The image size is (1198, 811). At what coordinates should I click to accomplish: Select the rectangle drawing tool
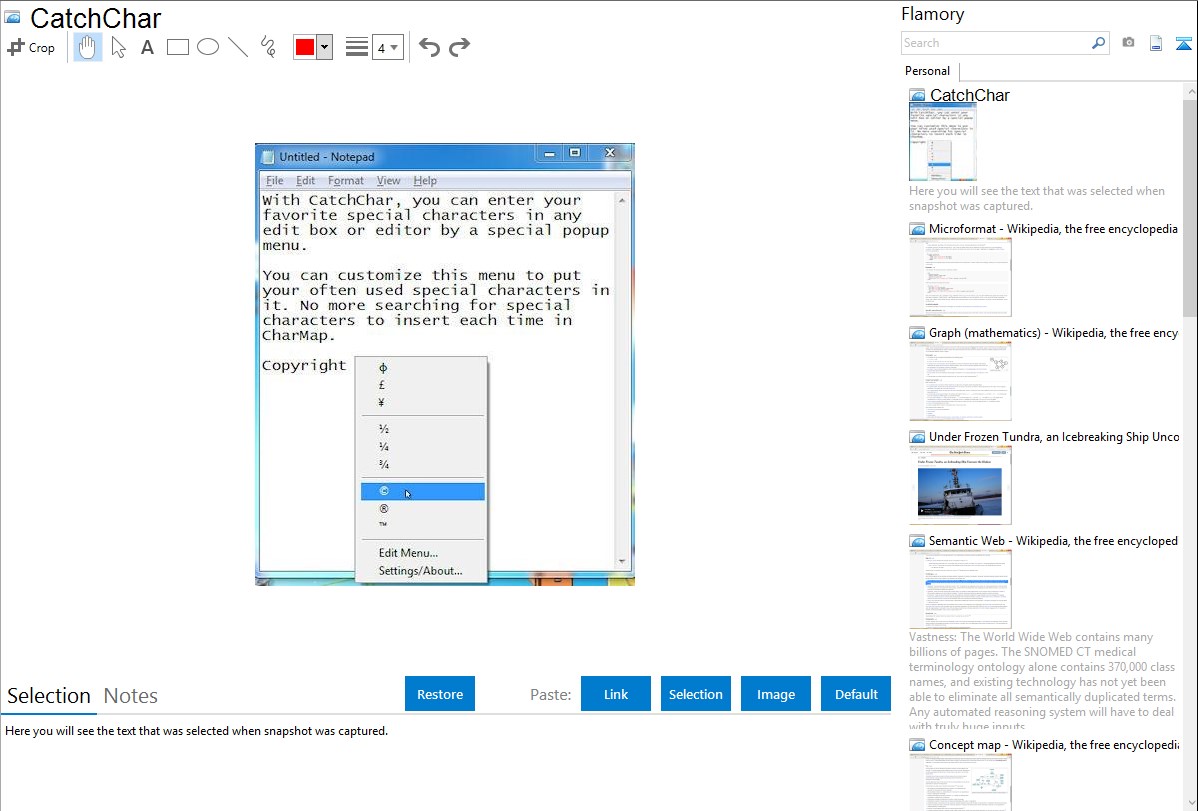(x=177, y=47)
